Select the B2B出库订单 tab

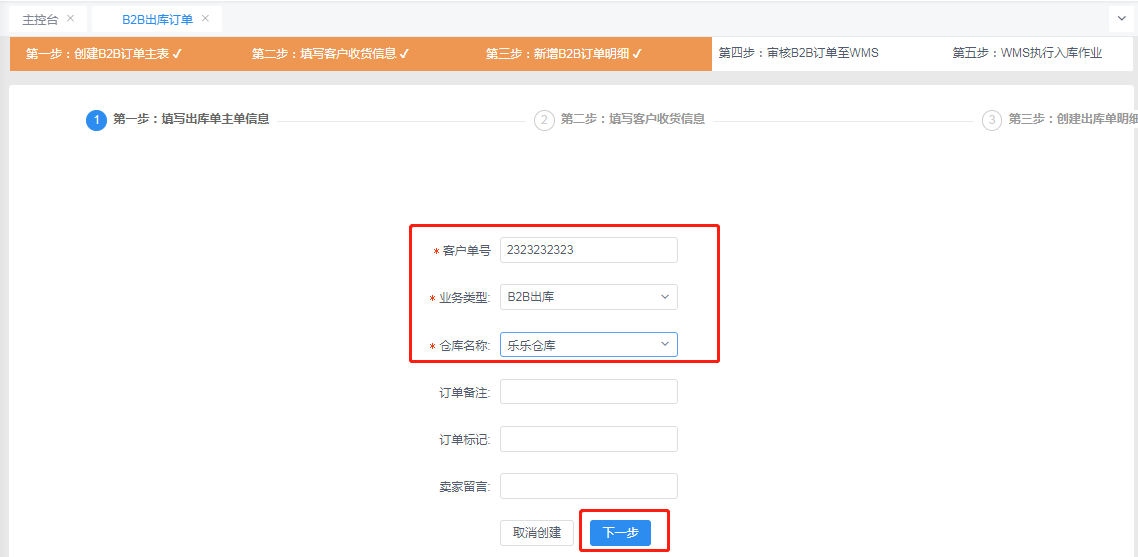click(x=157, y=19)
